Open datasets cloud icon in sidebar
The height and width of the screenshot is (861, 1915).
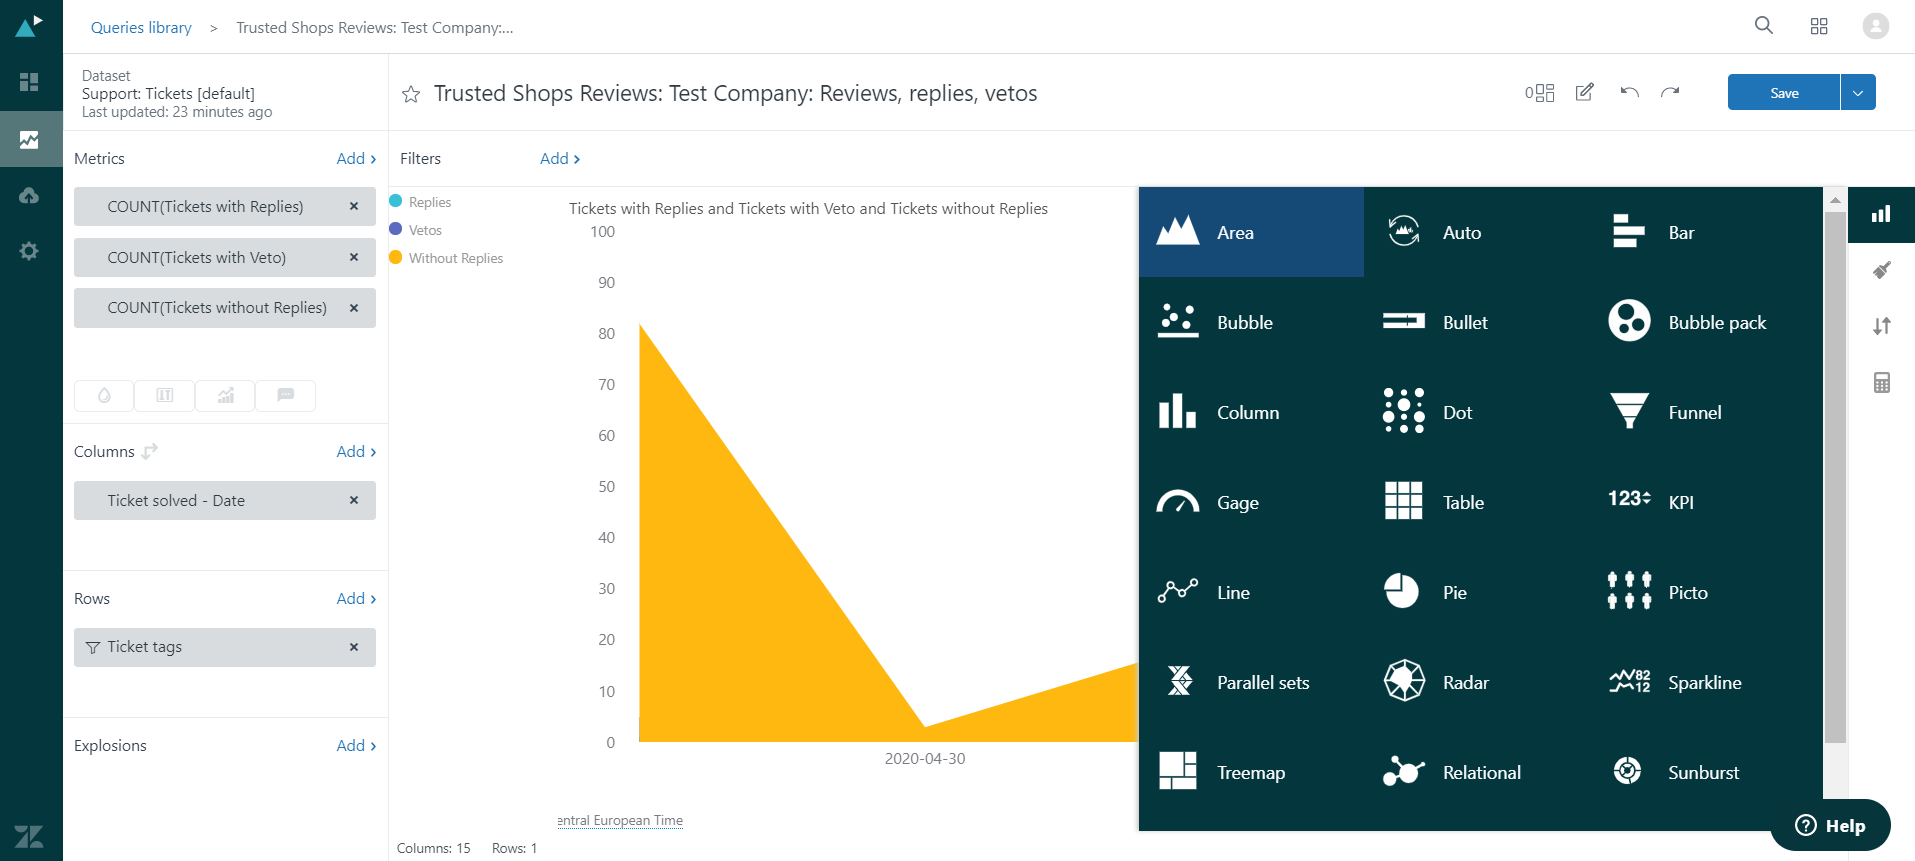29,195
